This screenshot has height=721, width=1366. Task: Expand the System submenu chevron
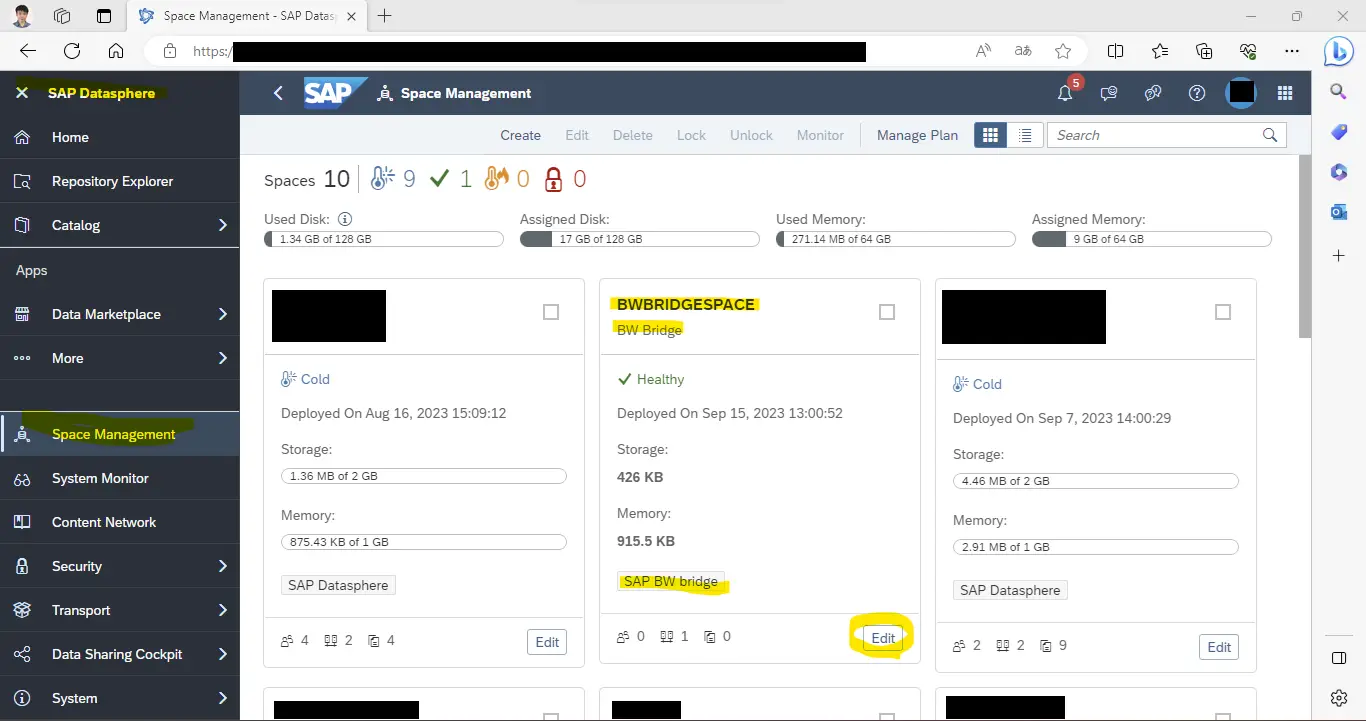(222, 698)
